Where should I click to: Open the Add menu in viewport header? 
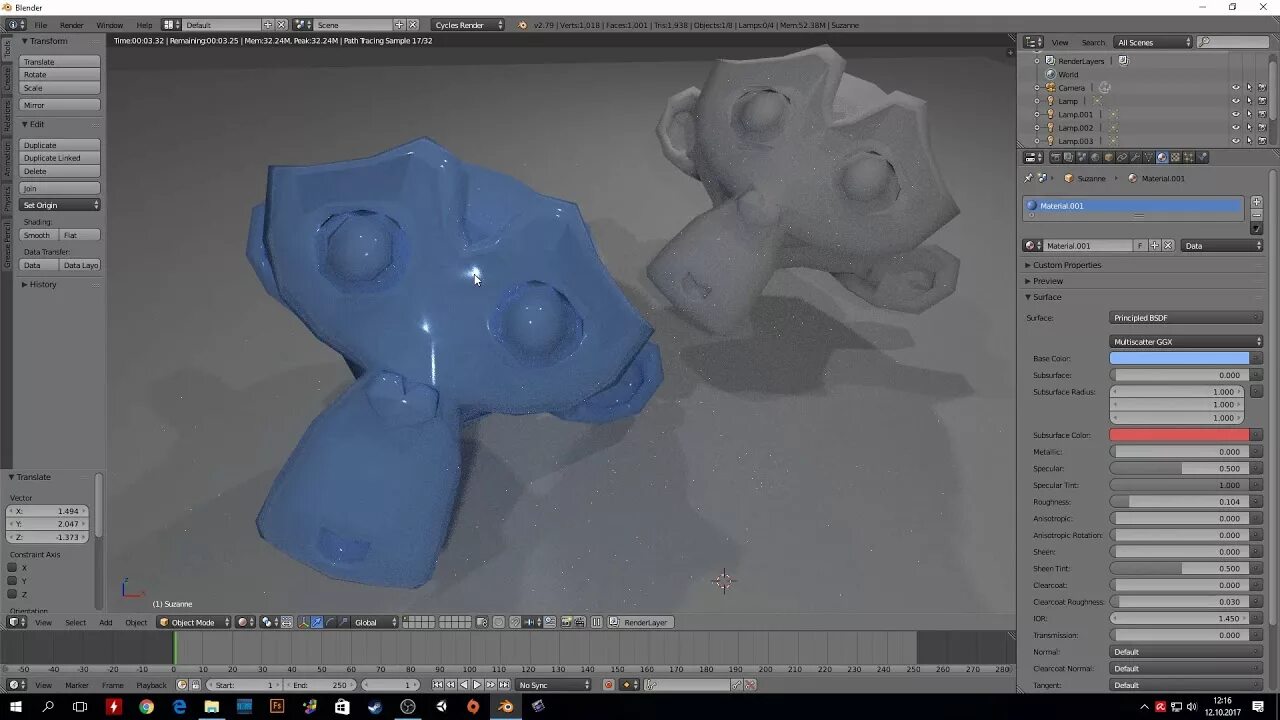click(106, 622)
